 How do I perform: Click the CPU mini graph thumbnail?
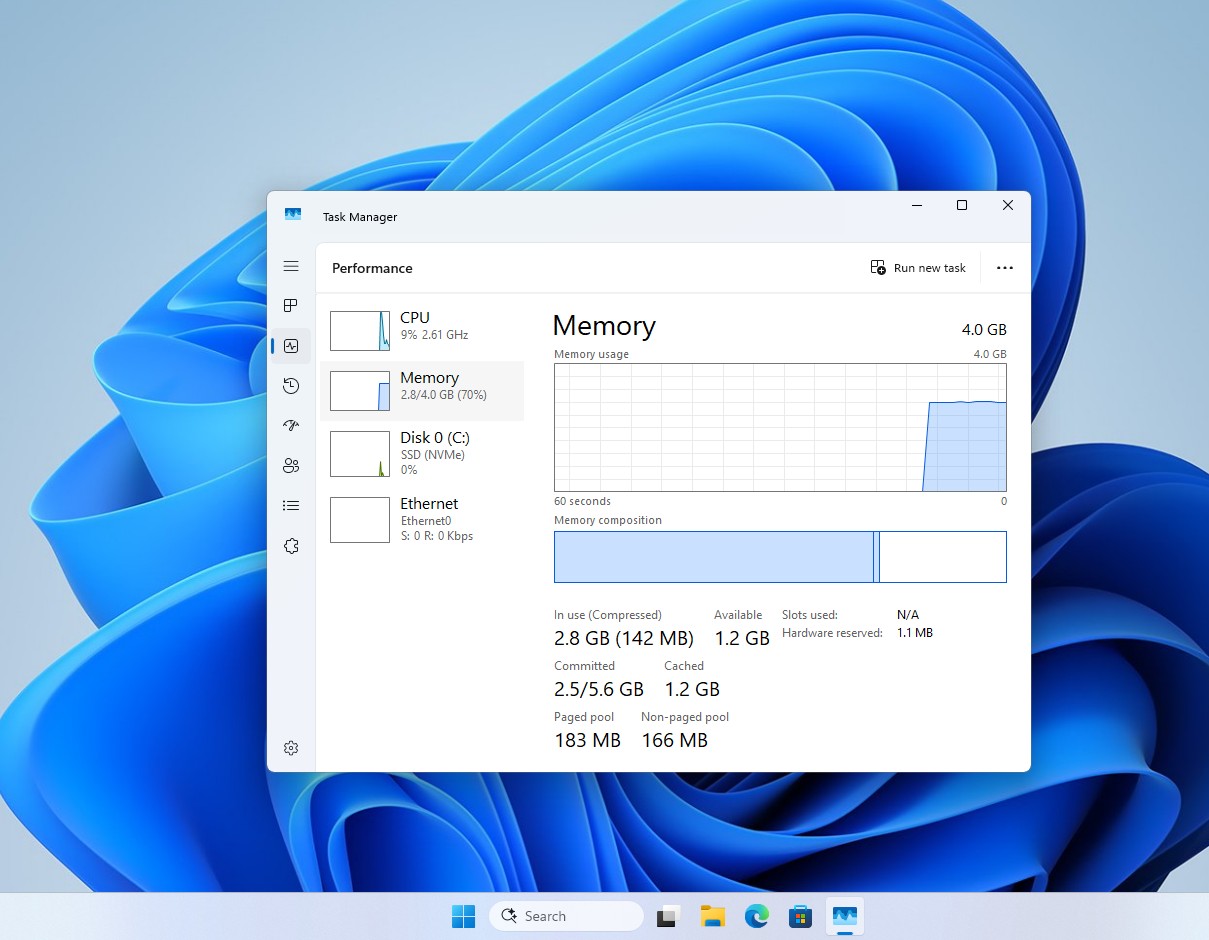pyautogui.click(x=360, y=330)
